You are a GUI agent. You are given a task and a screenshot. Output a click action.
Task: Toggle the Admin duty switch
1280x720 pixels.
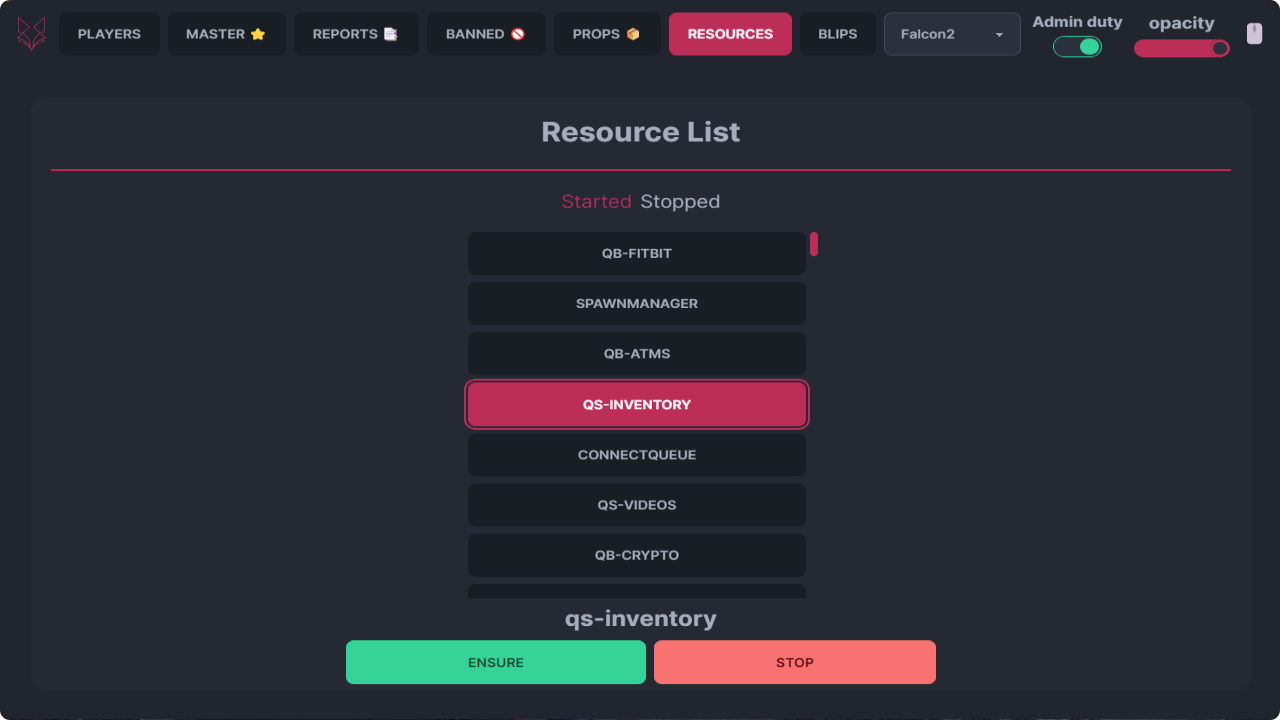1077,47
